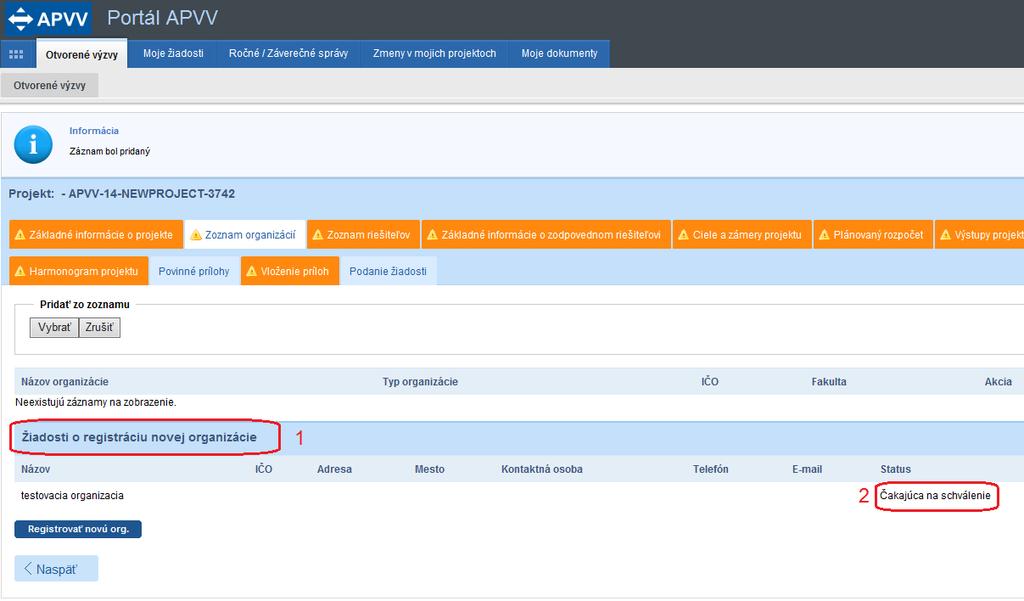This screenshot has width=1024, height=601.
Task: Open Plánovaný rozpočet tab
Action: click(873, 235)
